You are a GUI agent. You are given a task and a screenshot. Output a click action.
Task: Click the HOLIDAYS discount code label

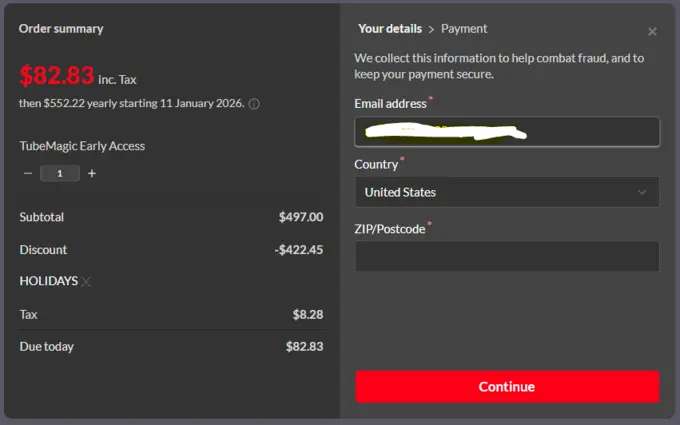[48, 281]
